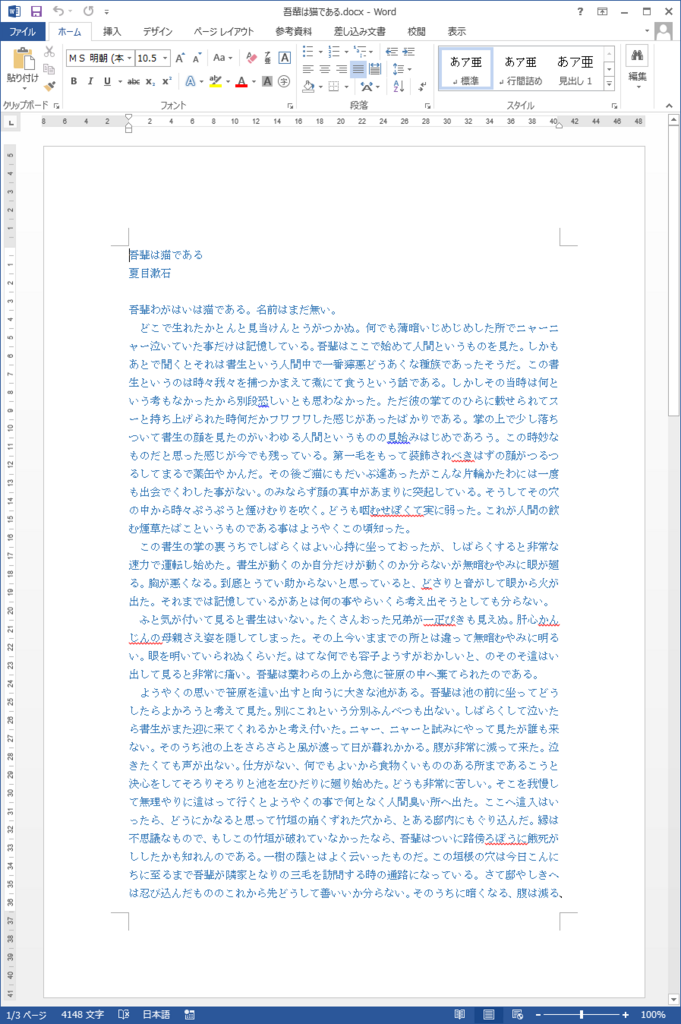
Task: Switch to read mode view icon
Action: coord(460,1014)
